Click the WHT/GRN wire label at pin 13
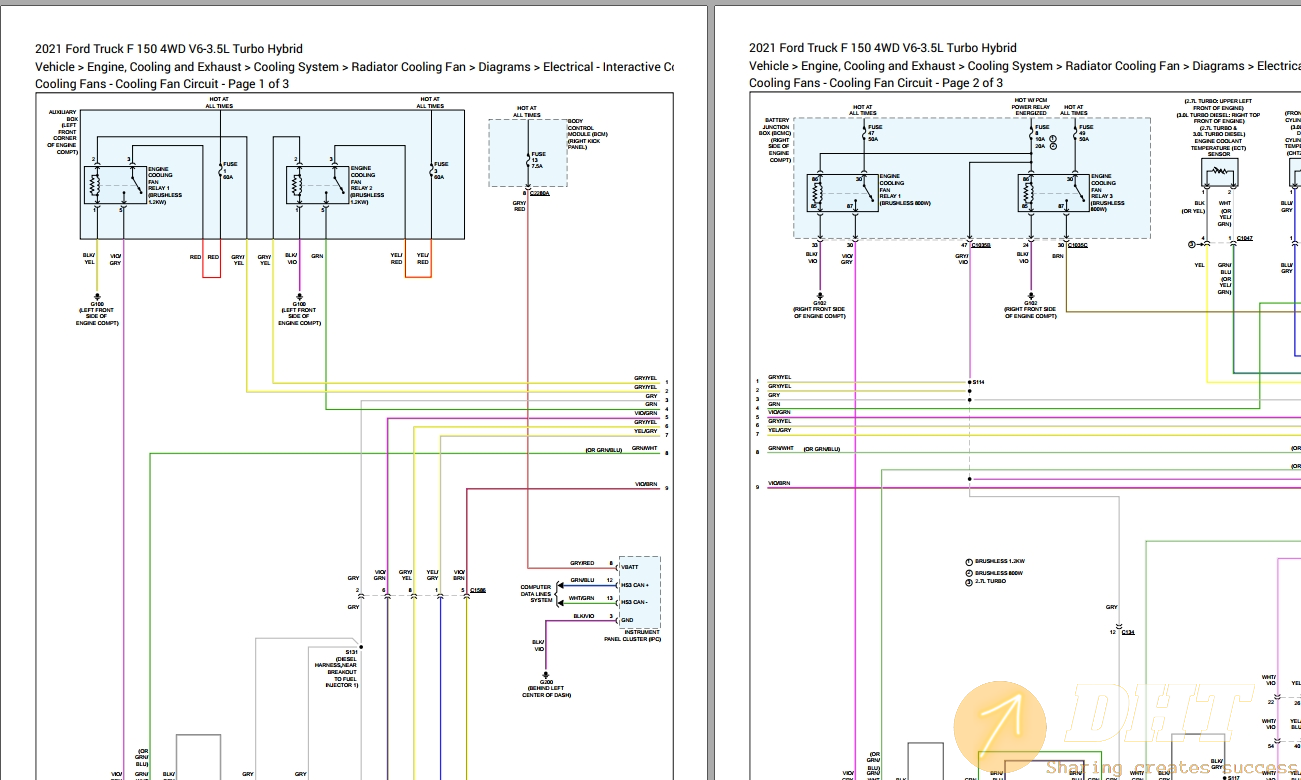The height and width of the screenshot is (780, 1301). click(x=582, y=598)
